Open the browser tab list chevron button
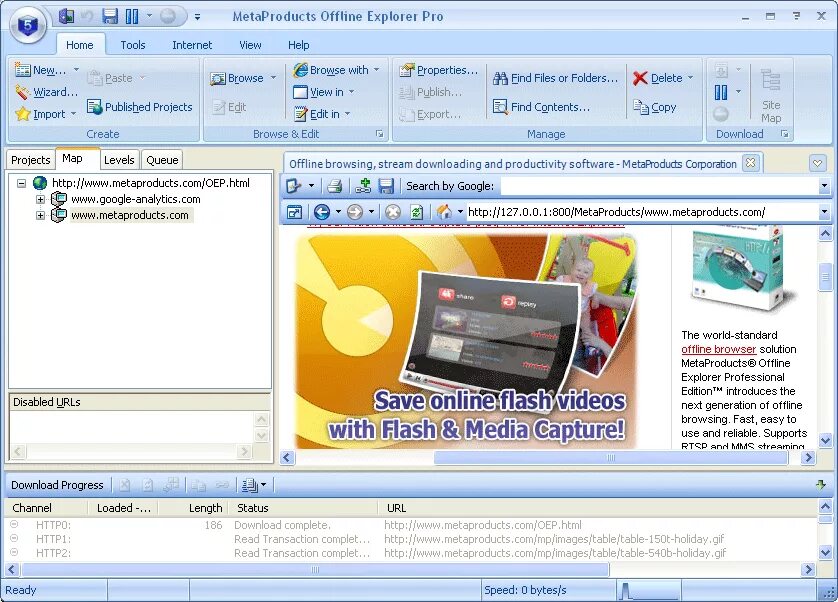 817,163
